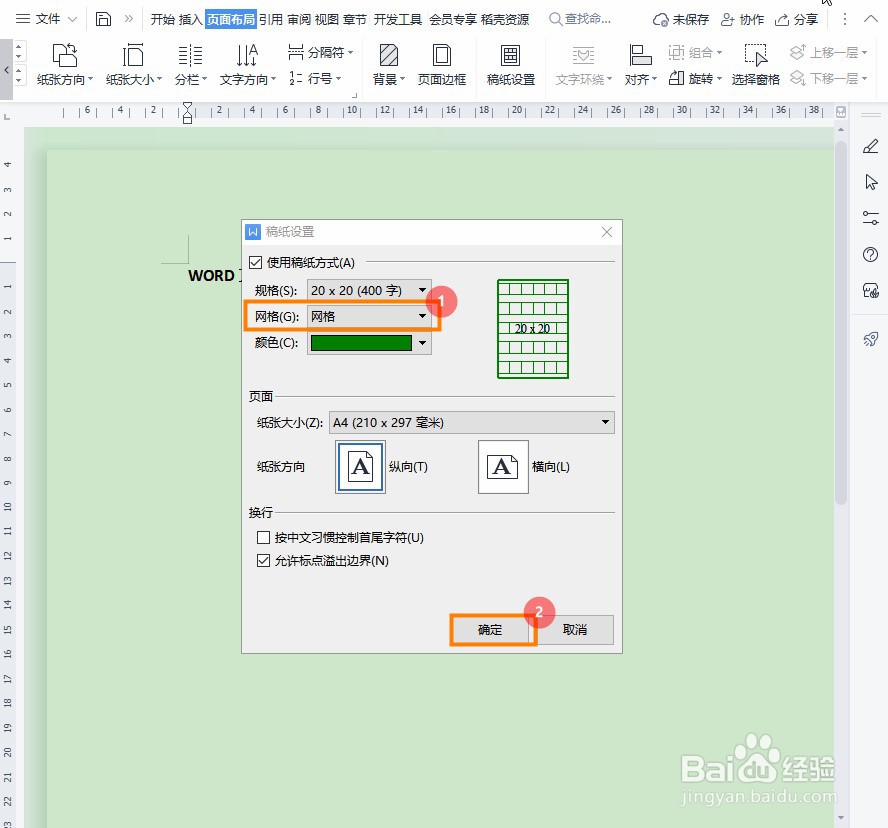Switch to the 开始 tab
The height and width of the screenshot is (828, 888).
click(163, 19)
